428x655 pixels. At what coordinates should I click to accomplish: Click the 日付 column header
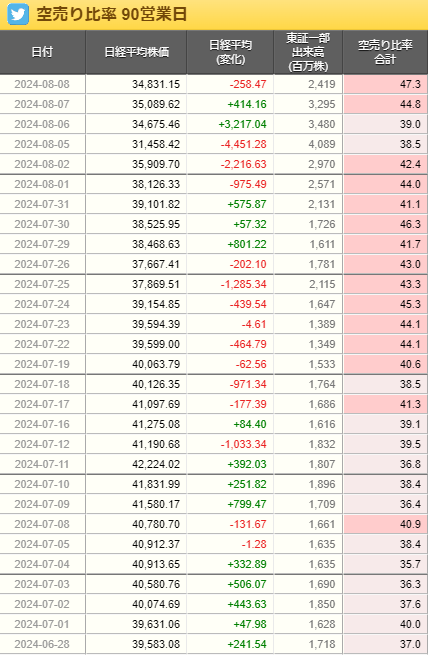click(43, 52)
